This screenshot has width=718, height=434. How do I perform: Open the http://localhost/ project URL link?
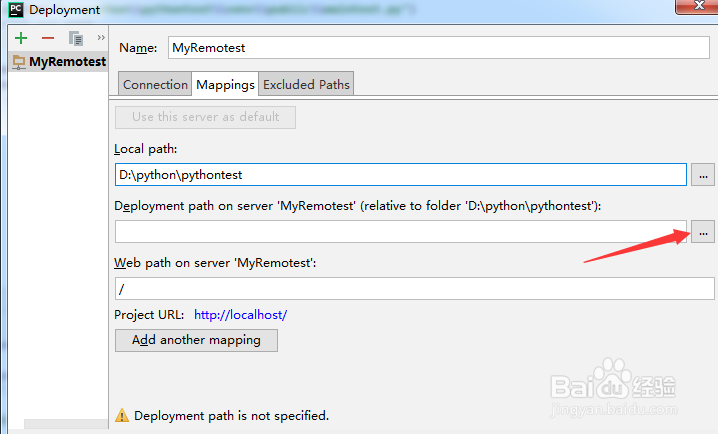pyautogui.click(x=240, y=315)
